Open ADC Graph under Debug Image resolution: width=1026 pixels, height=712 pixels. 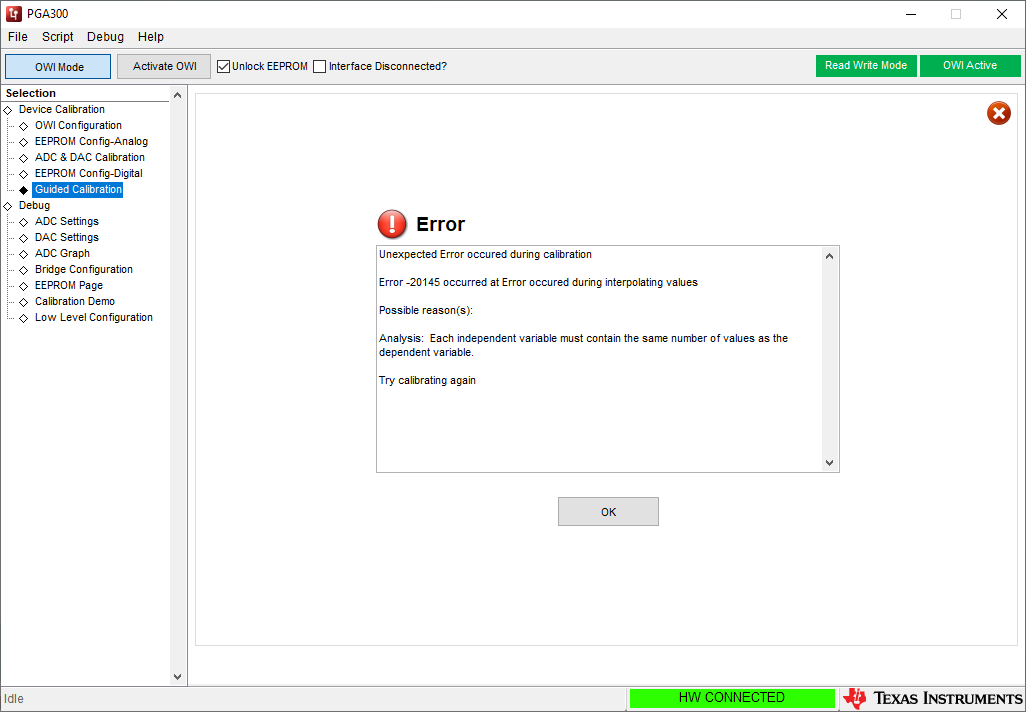(x=62, y=253)
